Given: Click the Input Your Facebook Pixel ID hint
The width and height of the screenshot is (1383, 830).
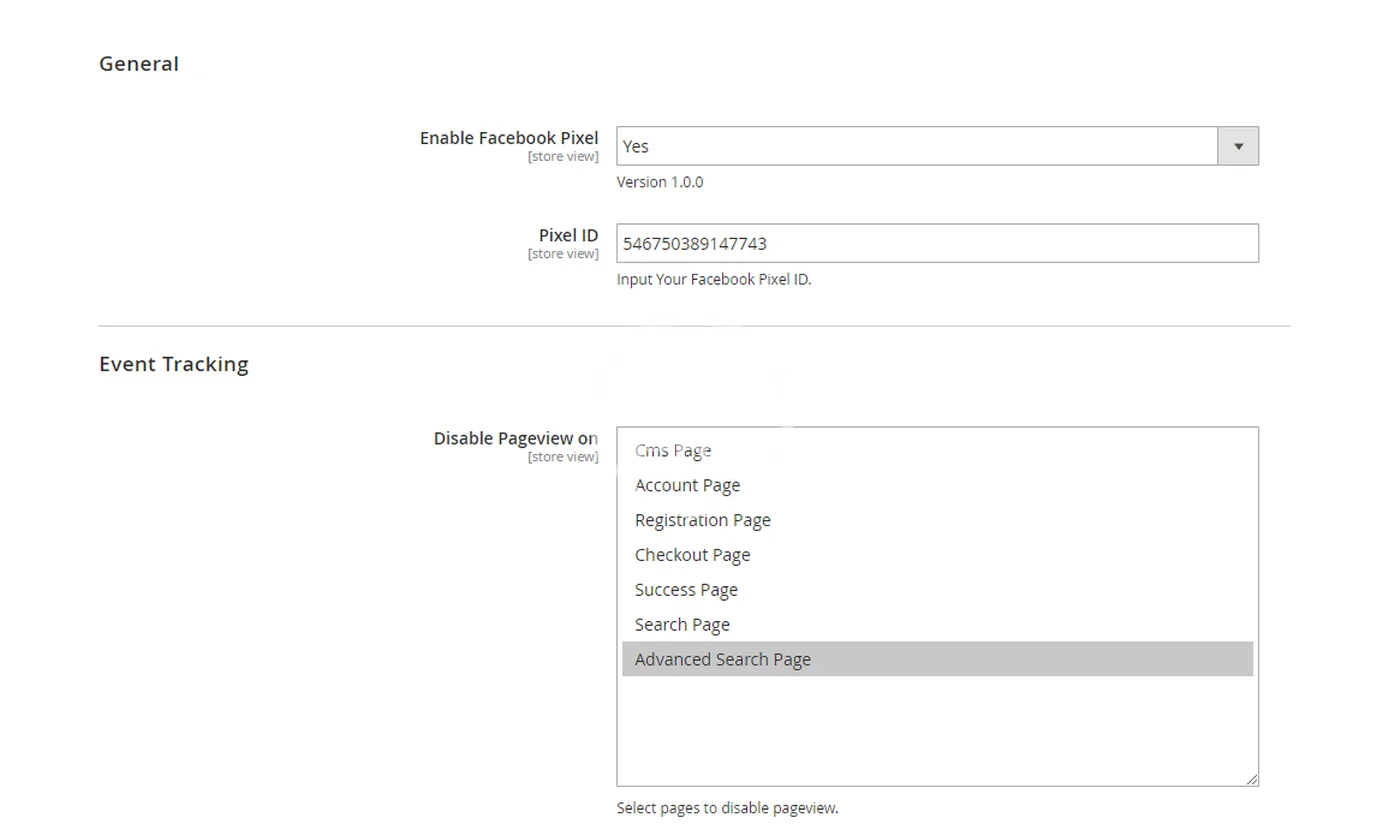Looking at the screenshot, I should click(713, 280).
